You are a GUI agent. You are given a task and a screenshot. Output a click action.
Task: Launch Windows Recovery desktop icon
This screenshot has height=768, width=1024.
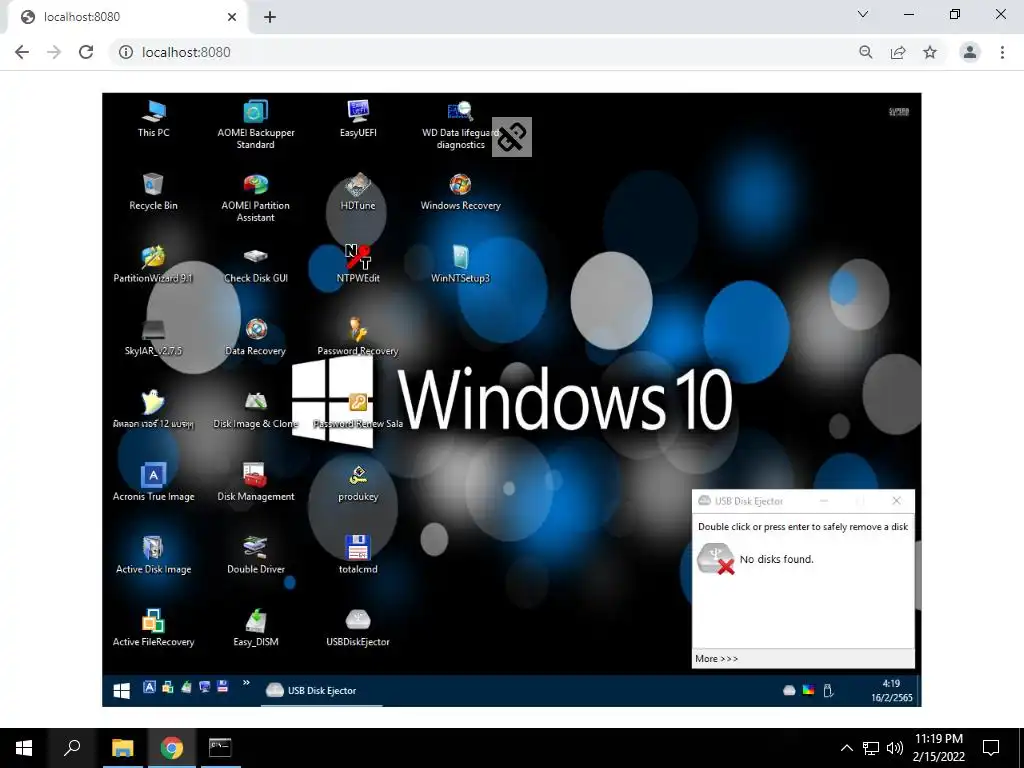[x=460, y=191]
